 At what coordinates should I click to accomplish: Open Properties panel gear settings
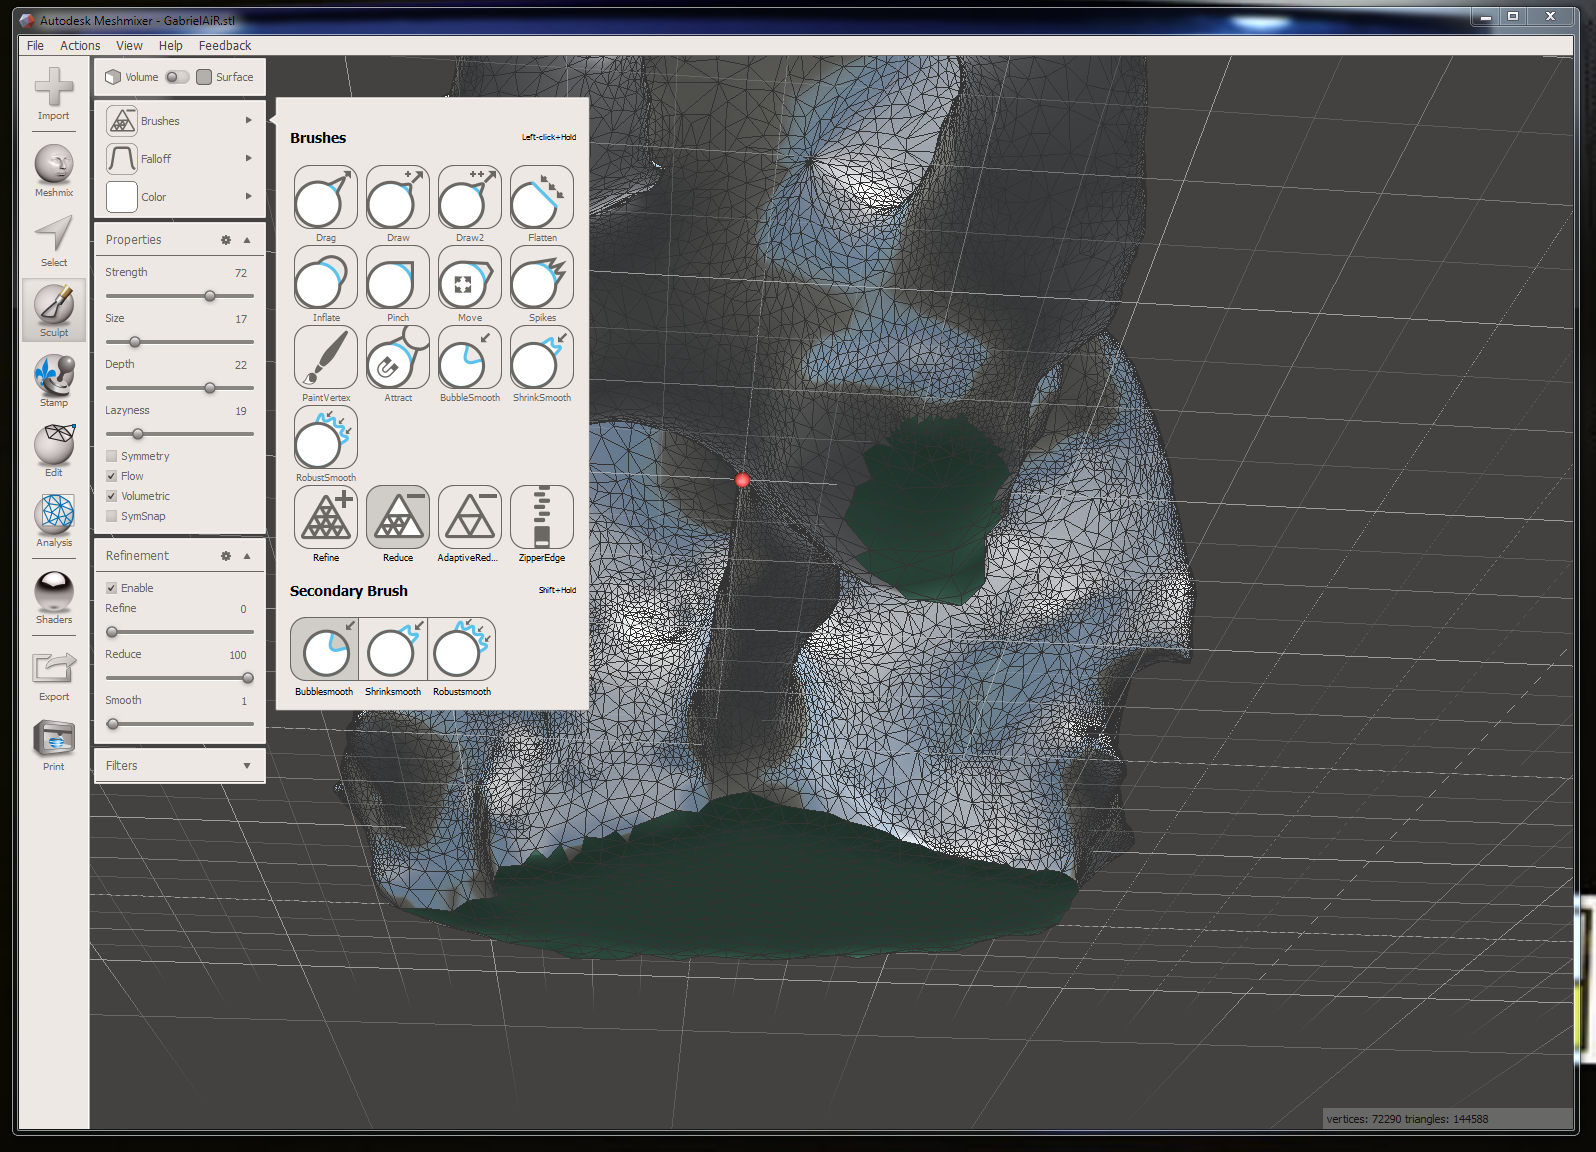[x=226, y=240]
